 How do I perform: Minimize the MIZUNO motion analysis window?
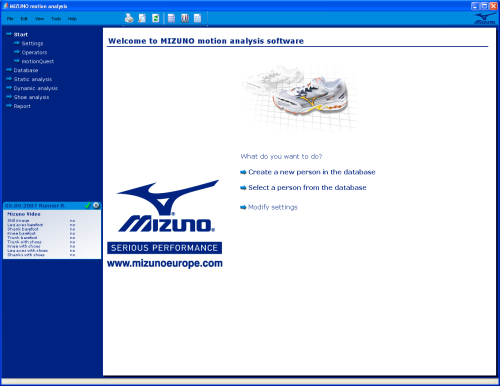click(475, 6)
